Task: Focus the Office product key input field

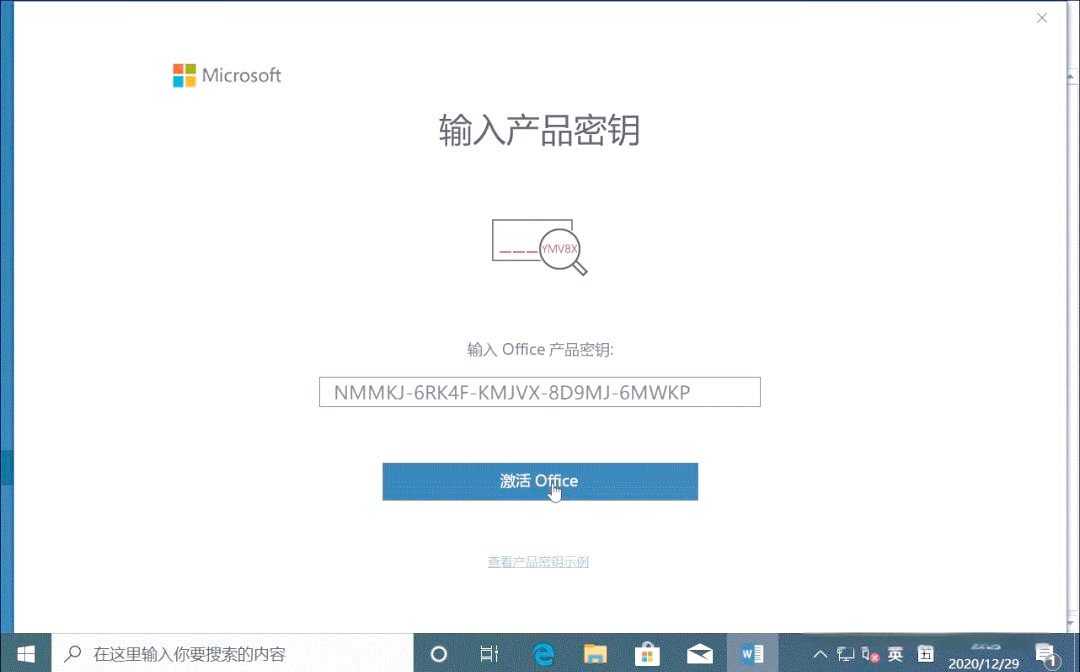Action: (x=540, y=392)
